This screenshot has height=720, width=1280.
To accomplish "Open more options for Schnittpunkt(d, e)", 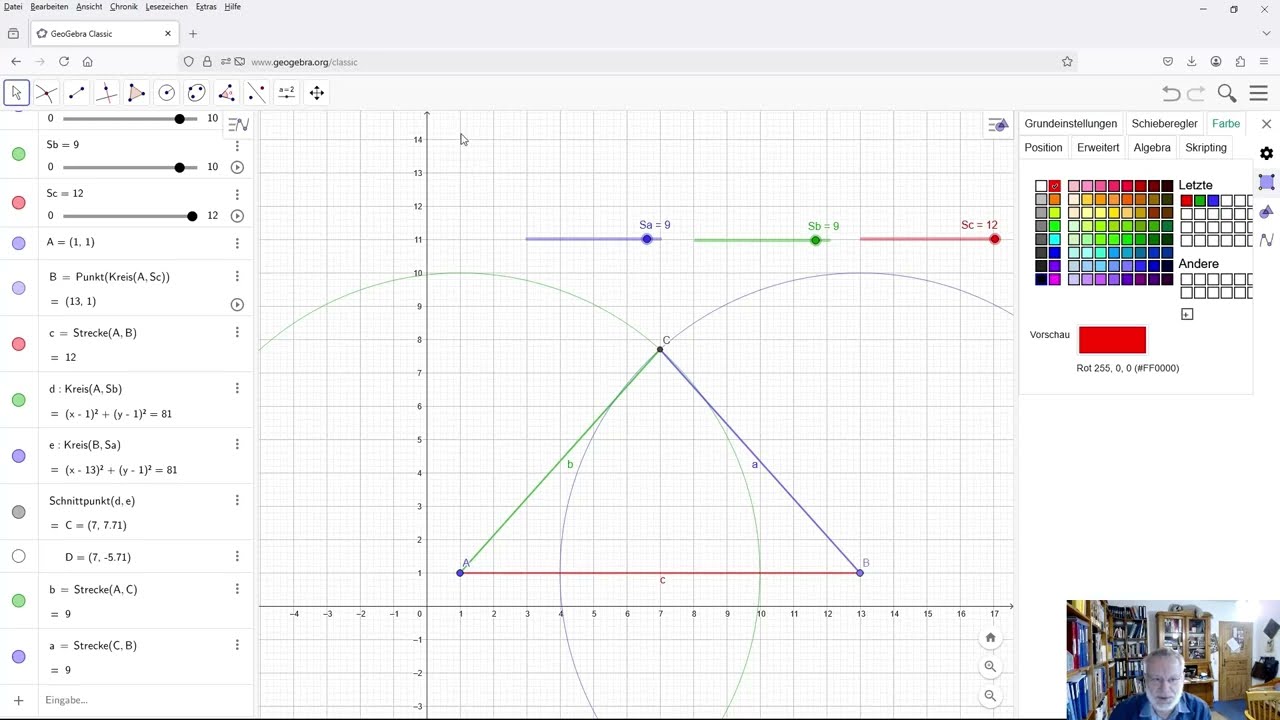I will (x=237, y=500).
